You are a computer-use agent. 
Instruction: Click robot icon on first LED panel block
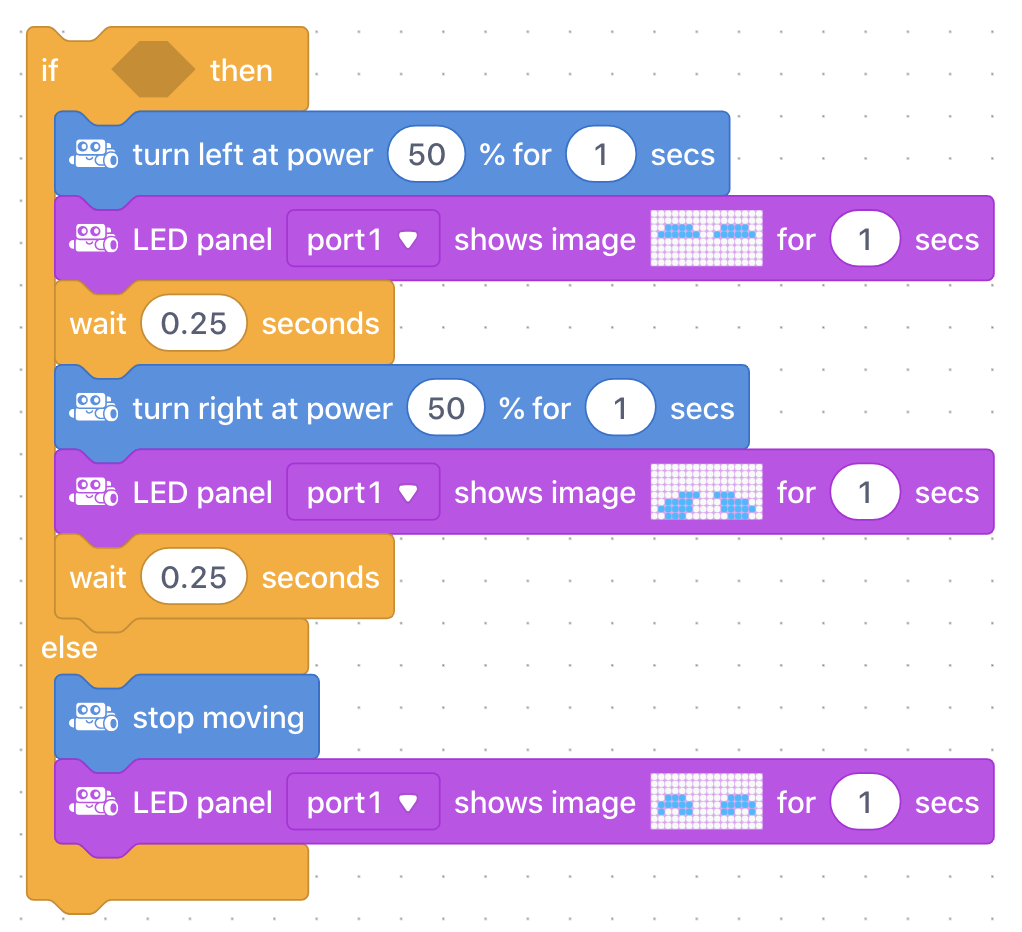coord(94,239)
